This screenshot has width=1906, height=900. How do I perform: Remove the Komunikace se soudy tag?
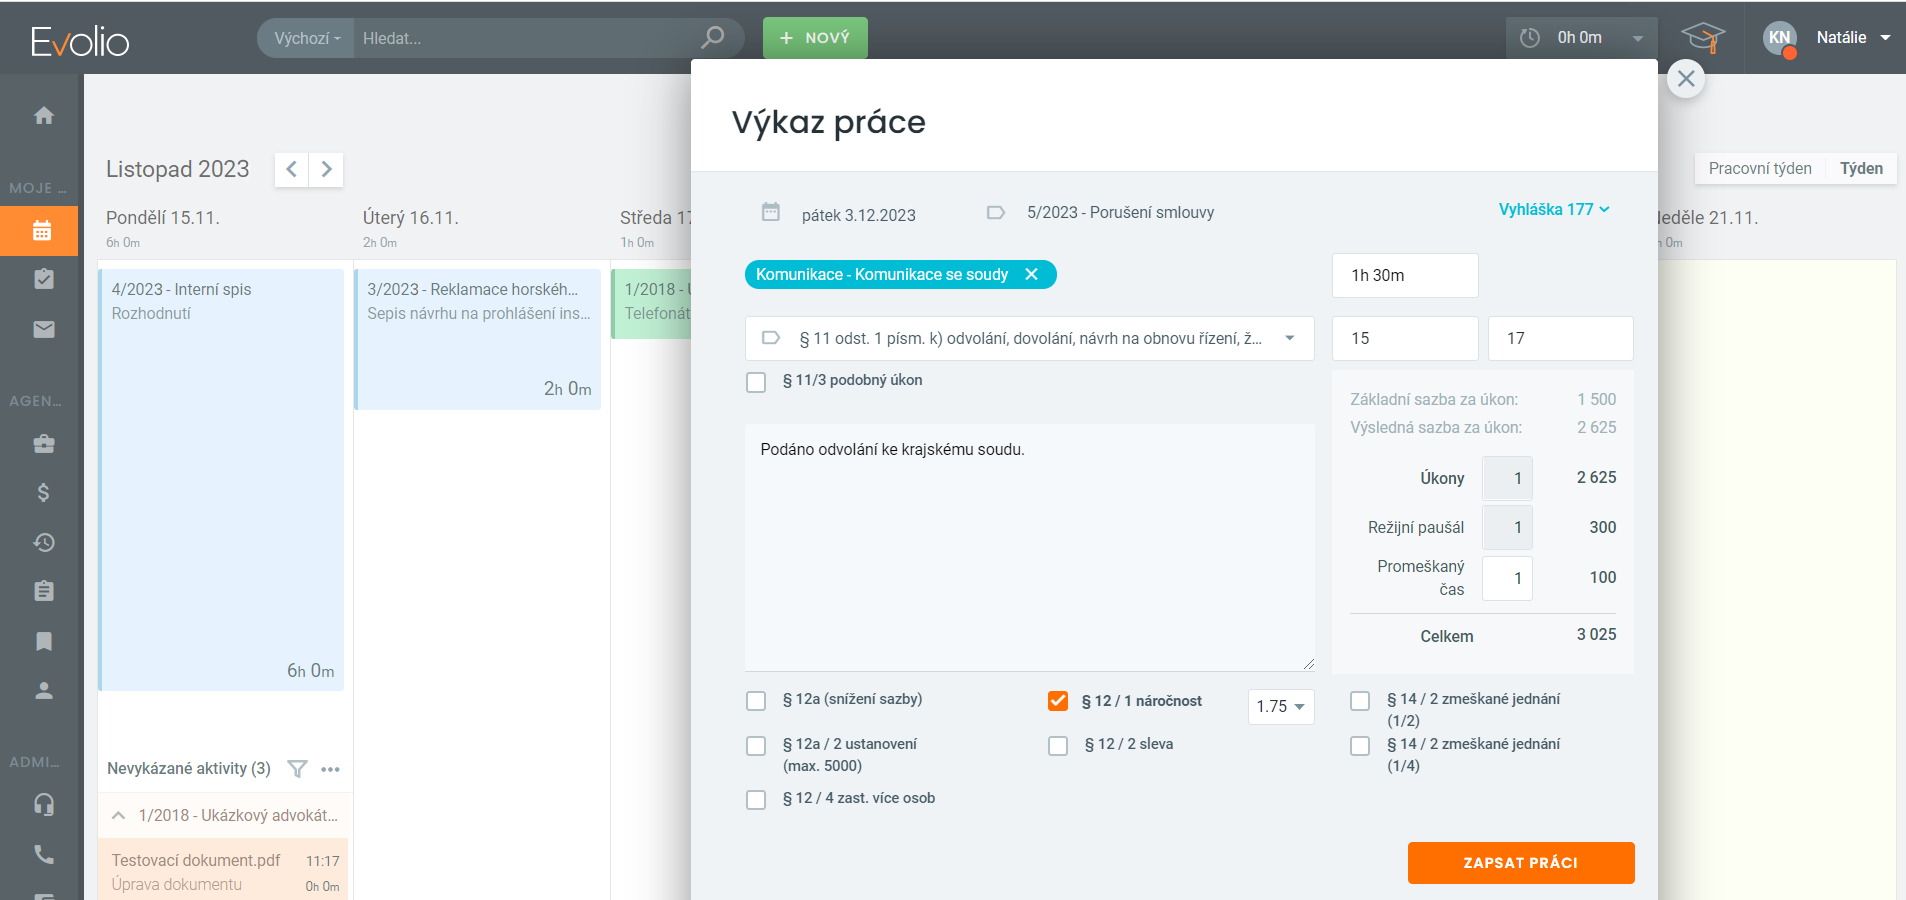tap(1032, 275)
